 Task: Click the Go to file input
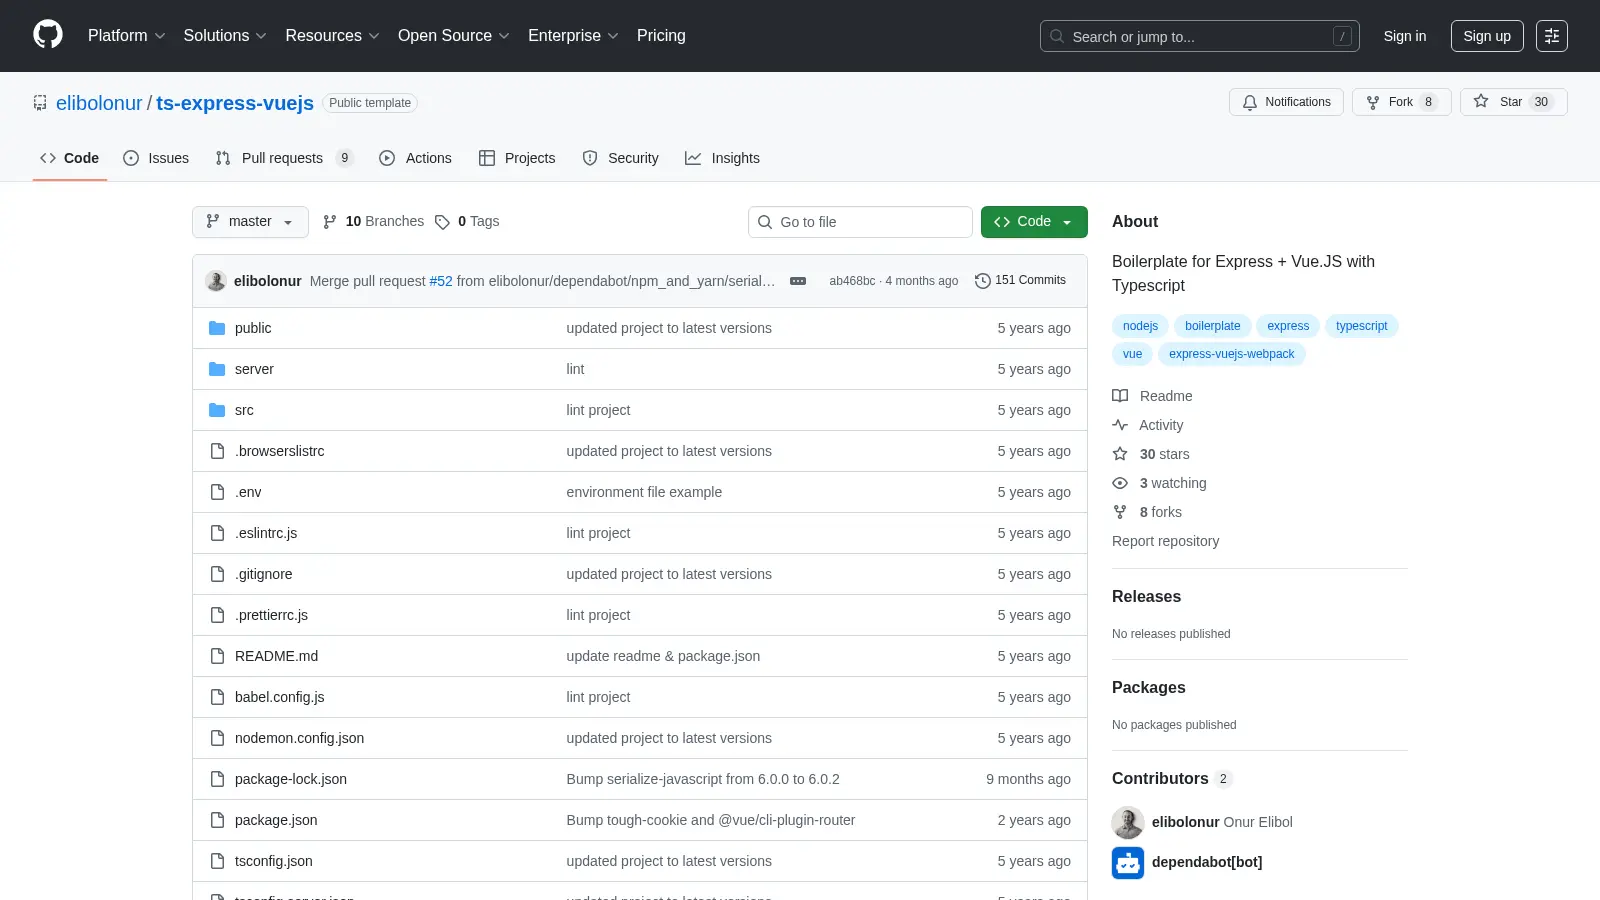860,222
